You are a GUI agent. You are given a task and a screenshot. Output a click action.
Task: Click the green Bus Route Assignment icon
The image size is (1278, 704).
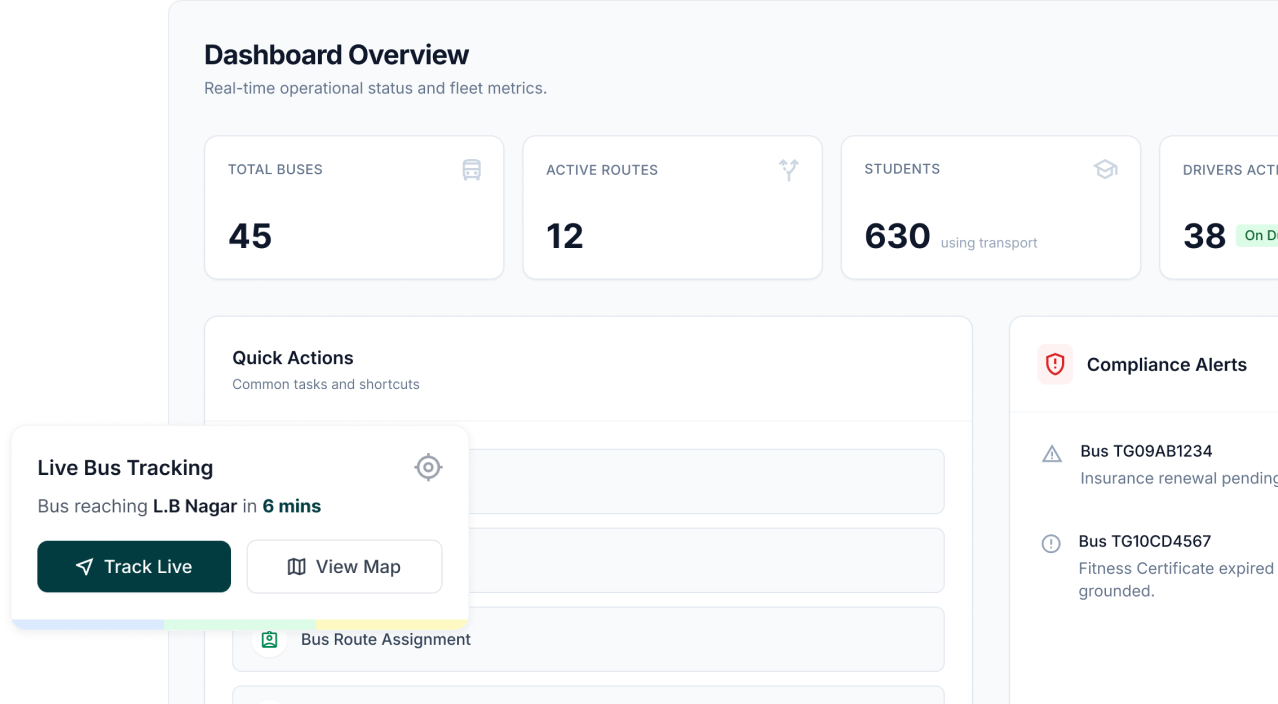coord(269,640)
